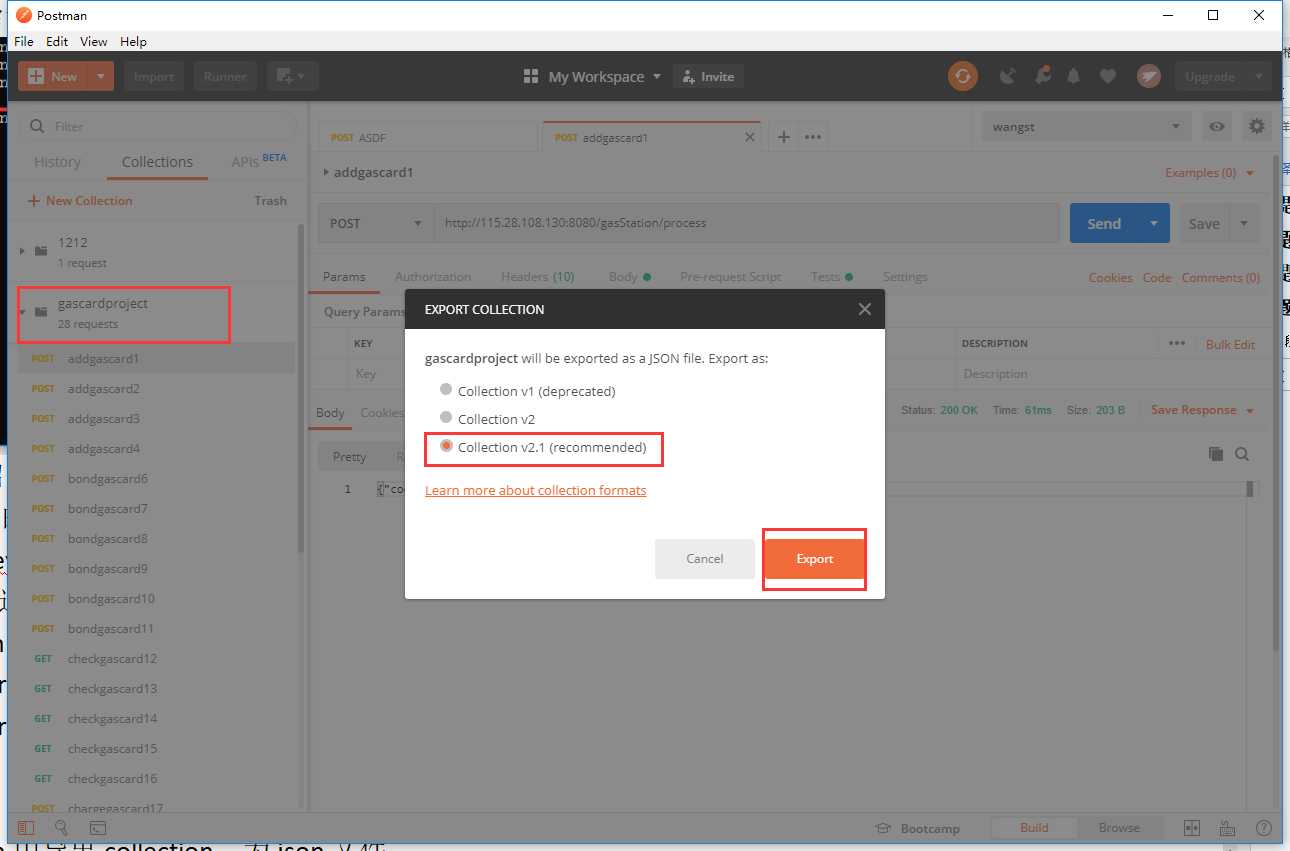This screenshot has height=851, width=1290.
Task: Click the Runner button
Action: click(225, 76)
